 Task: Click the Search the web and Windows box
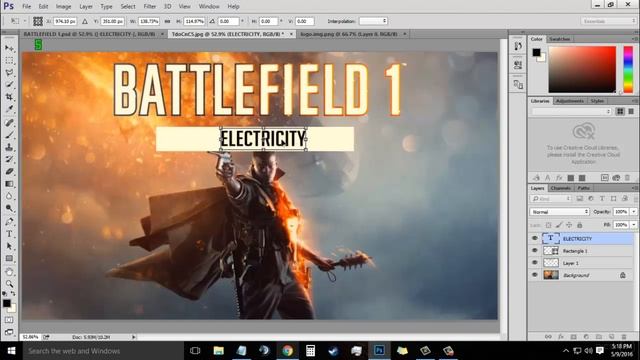[102, 351]
